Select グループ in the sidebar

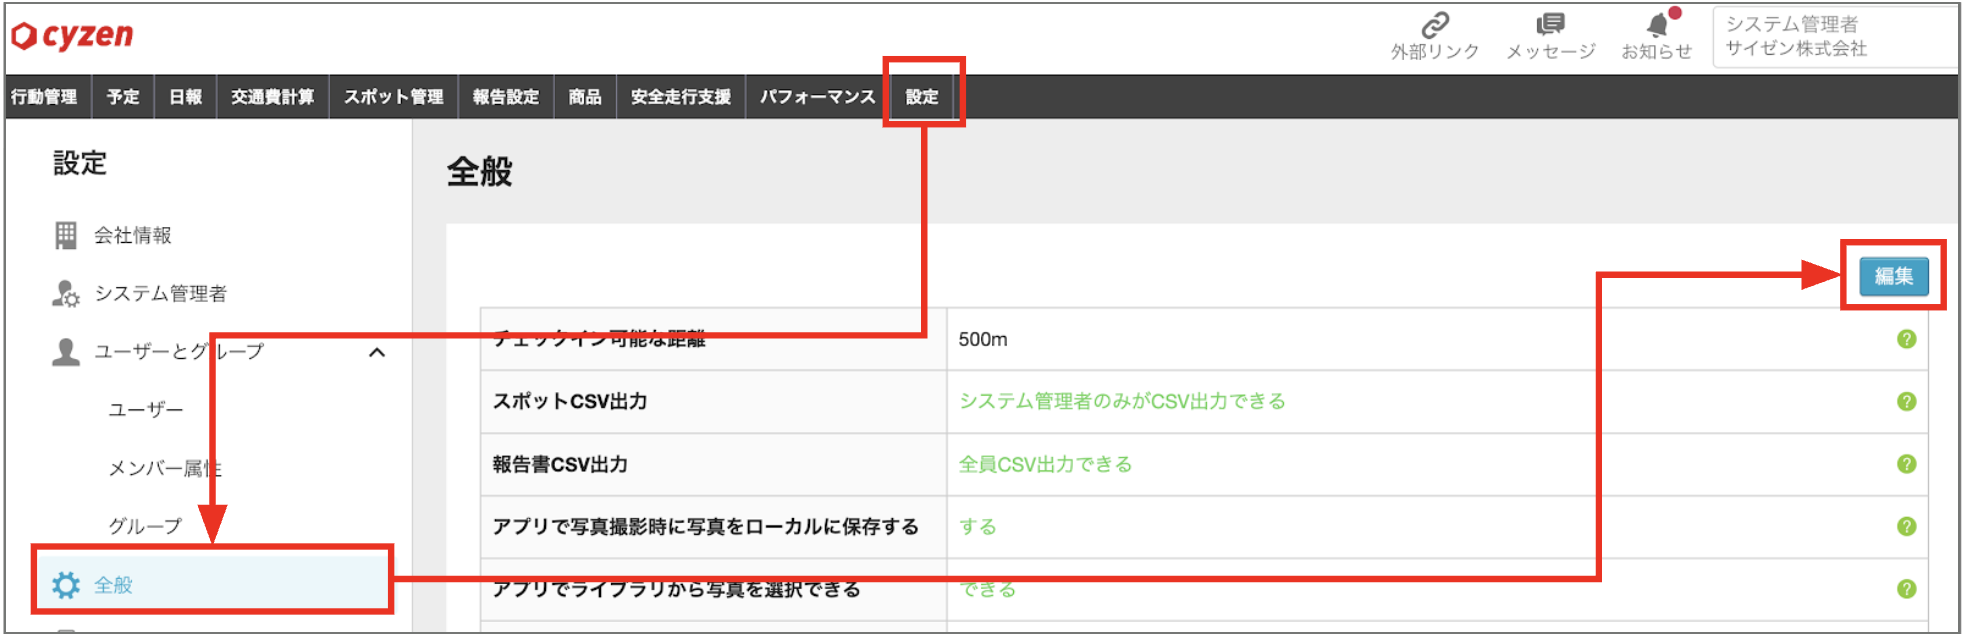[146, 526]
